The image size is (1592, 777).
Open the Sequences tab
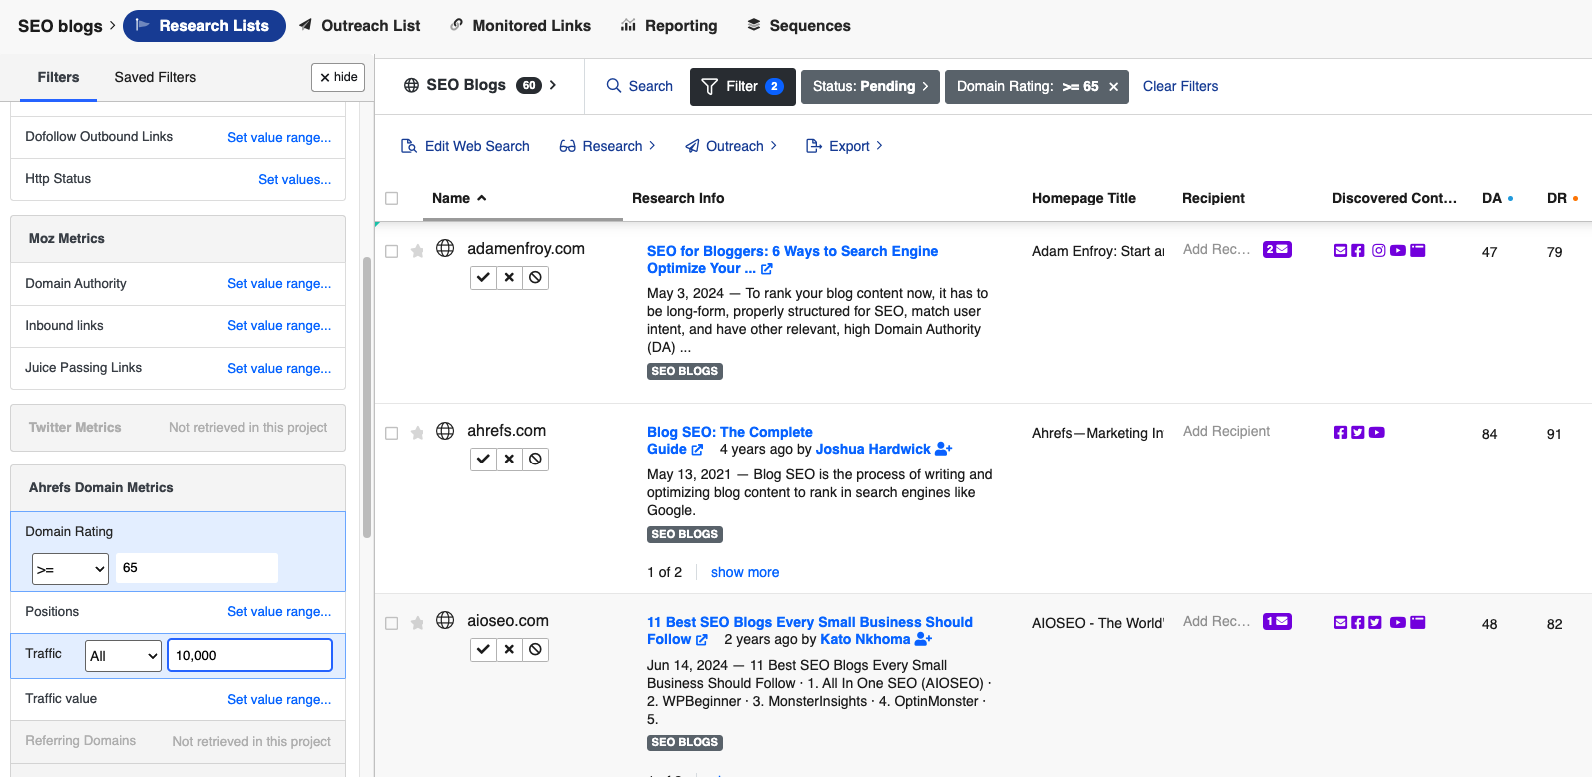pyautogui.click(x=798, y=25)
